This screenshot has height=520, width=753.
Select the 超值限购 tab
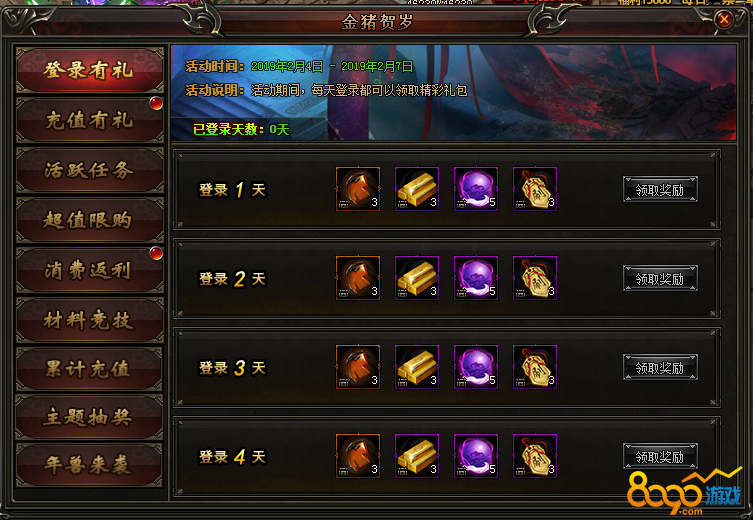89,220
